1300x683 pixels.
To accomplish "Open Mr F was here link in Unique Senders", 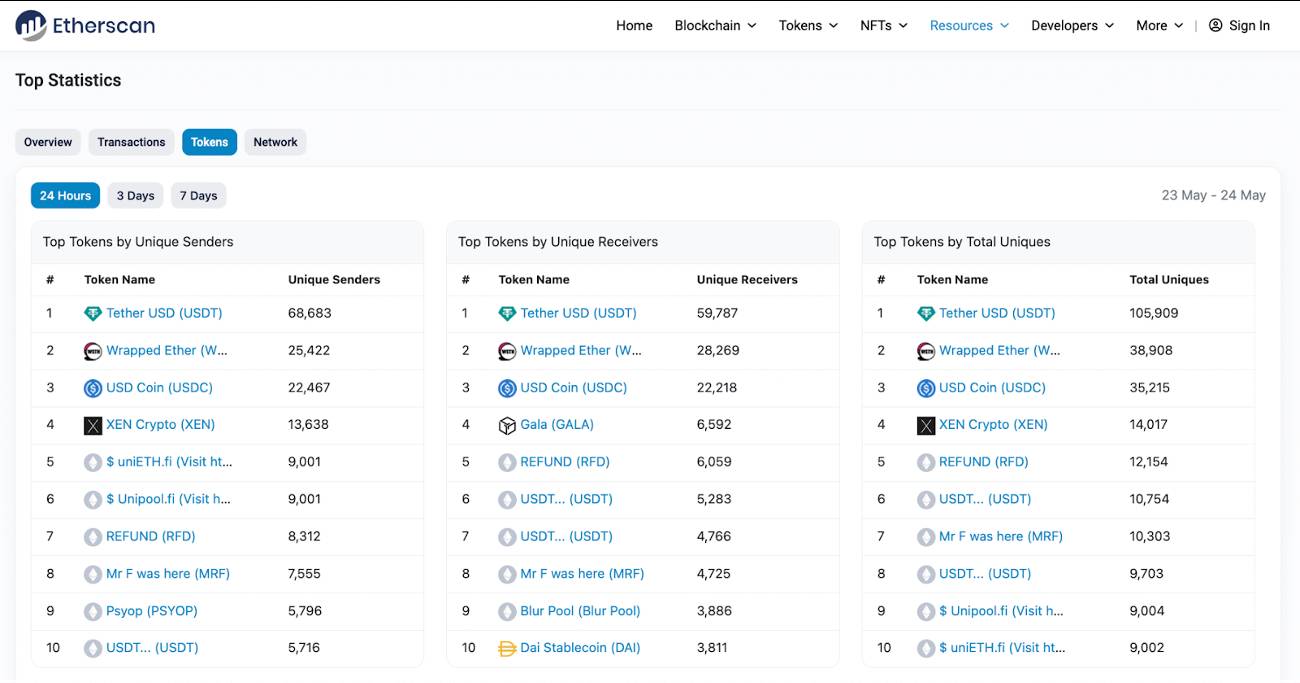I will click(168, 574).
